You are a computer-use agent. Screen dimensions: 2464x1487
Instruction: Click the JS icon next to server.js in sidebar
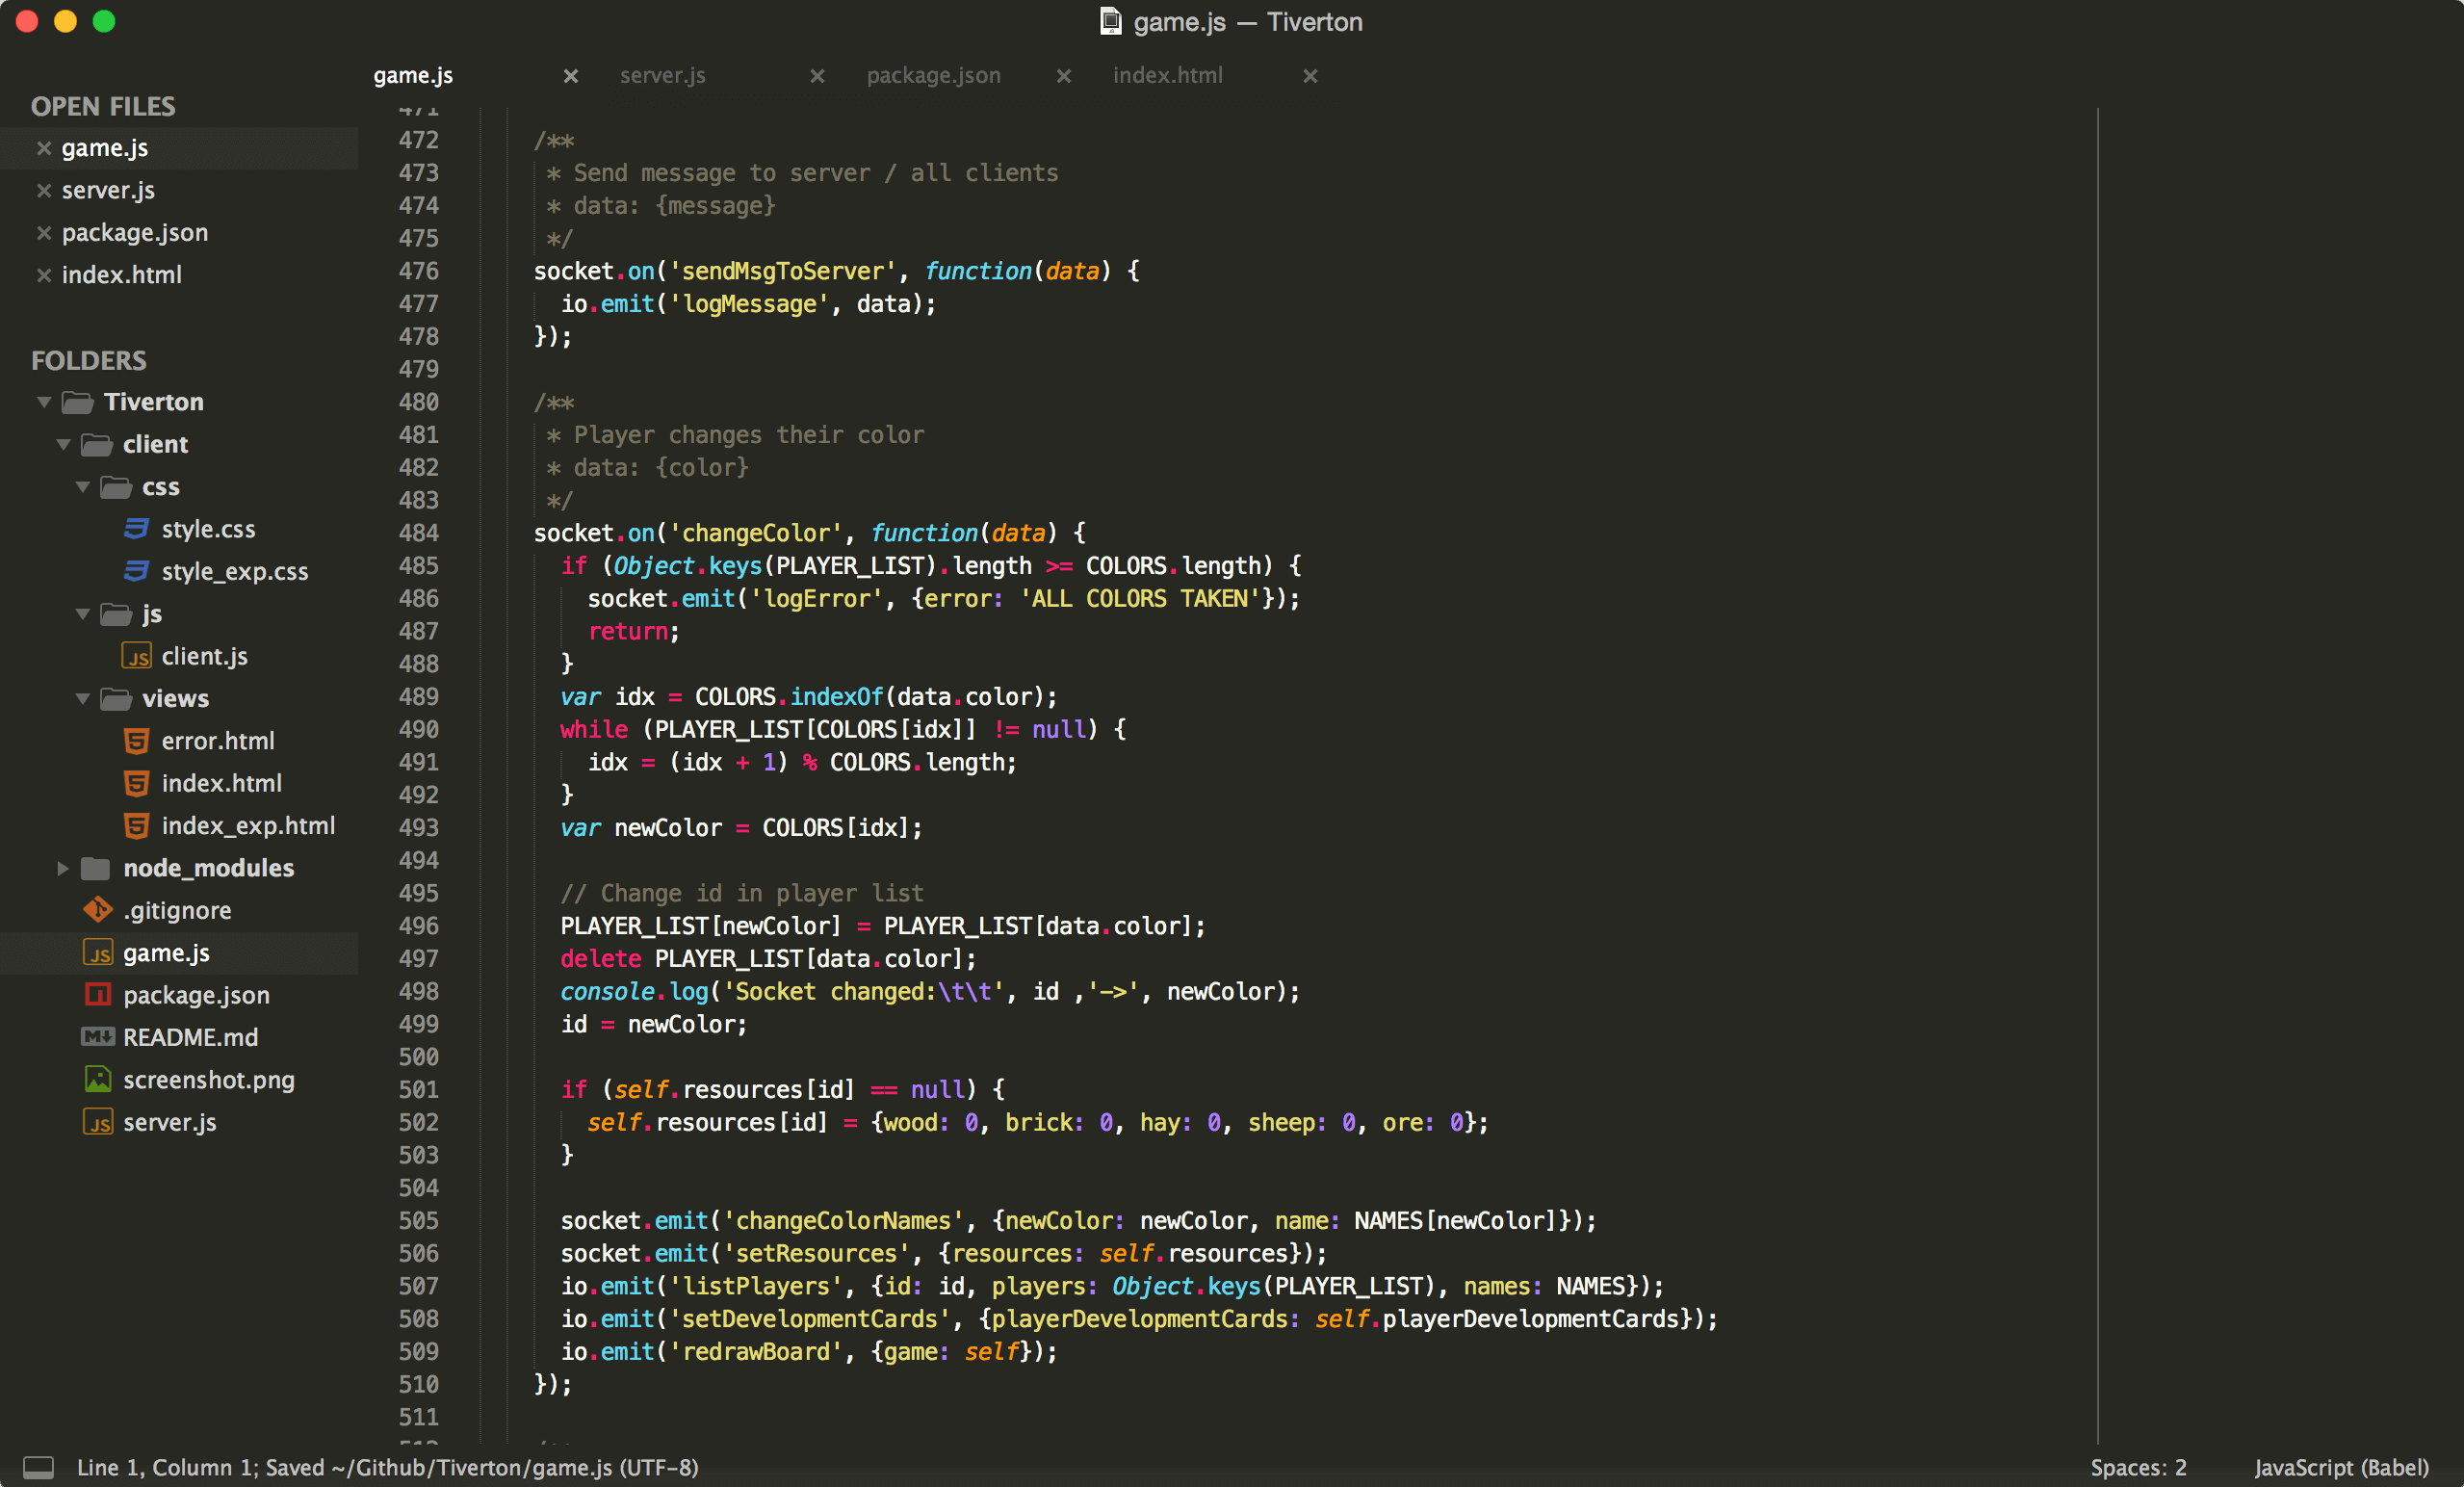(97, 1122)
